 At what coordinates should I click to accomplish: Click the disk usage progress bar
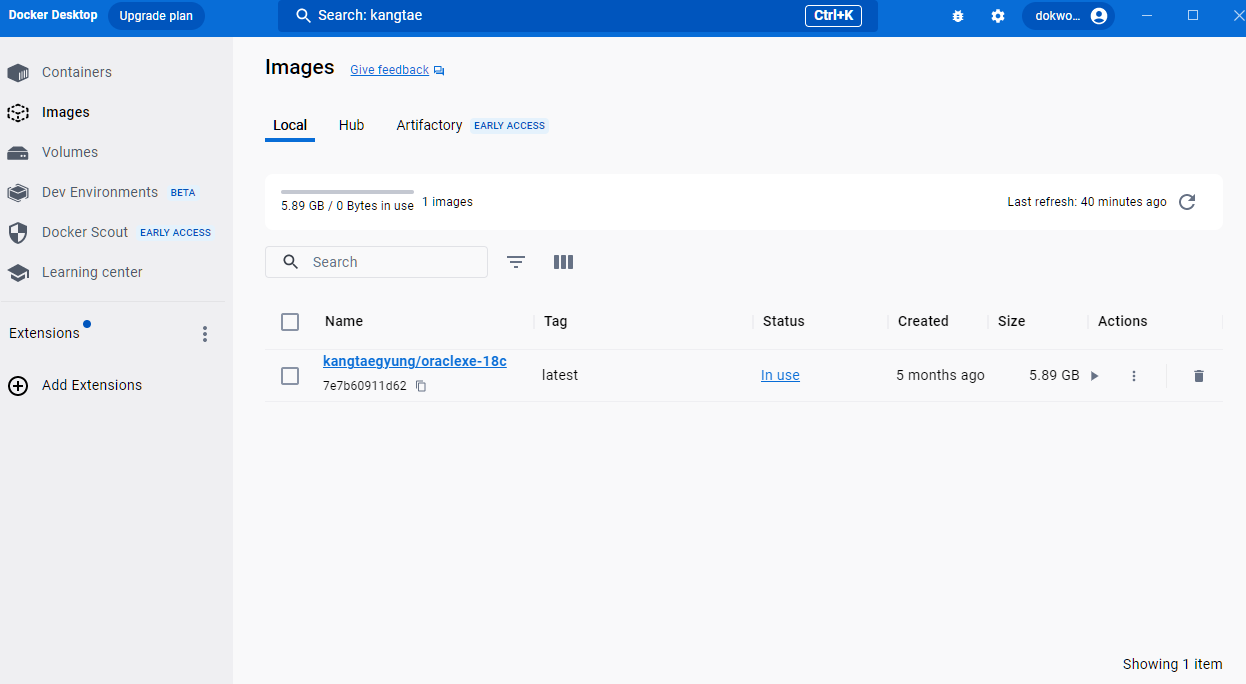347,191
